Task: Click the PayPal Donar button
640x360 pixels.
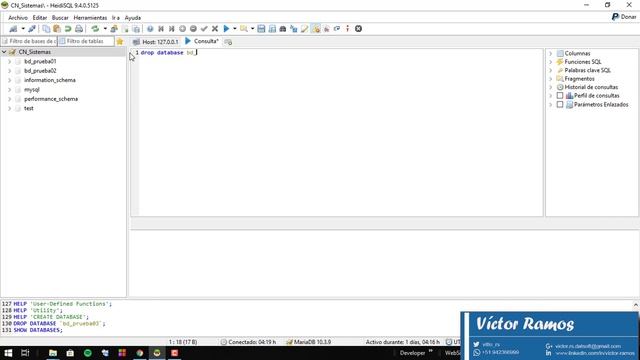Action: (x=624, y=17)
